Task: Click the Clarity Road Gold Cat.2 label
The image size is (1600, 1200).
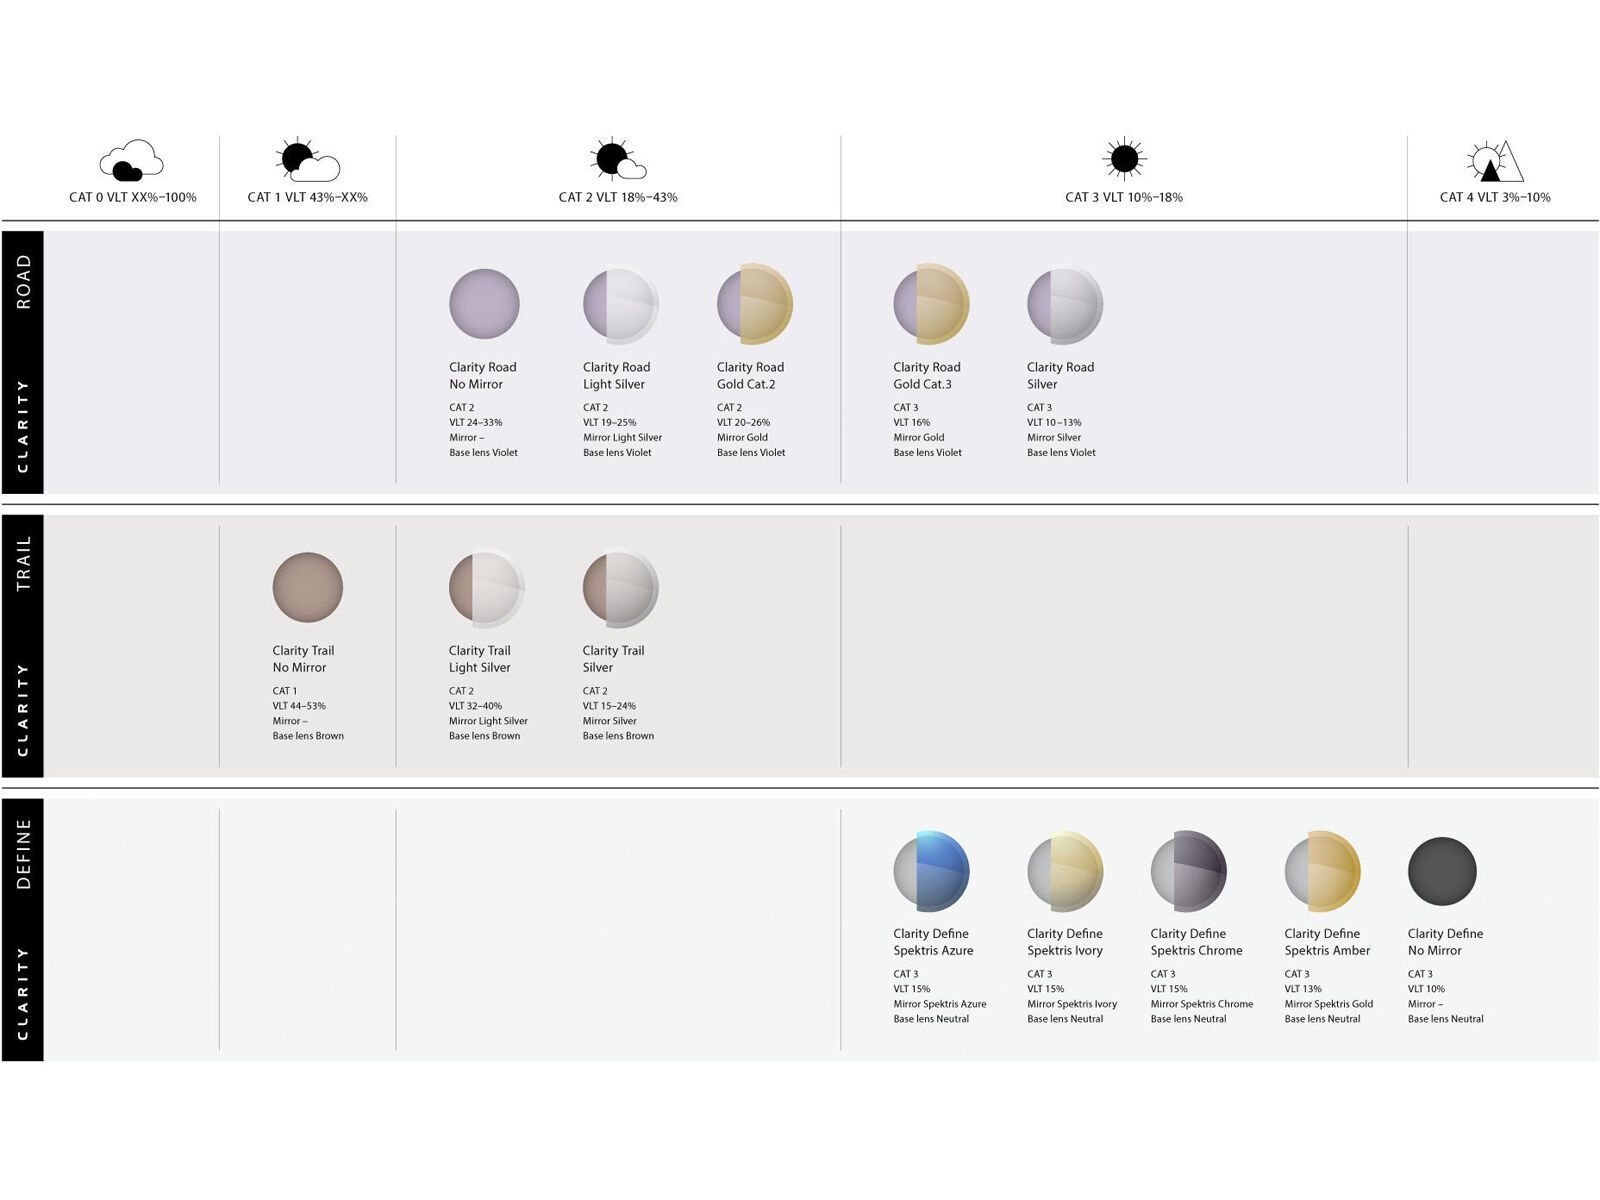Action: tap(749, 374)
